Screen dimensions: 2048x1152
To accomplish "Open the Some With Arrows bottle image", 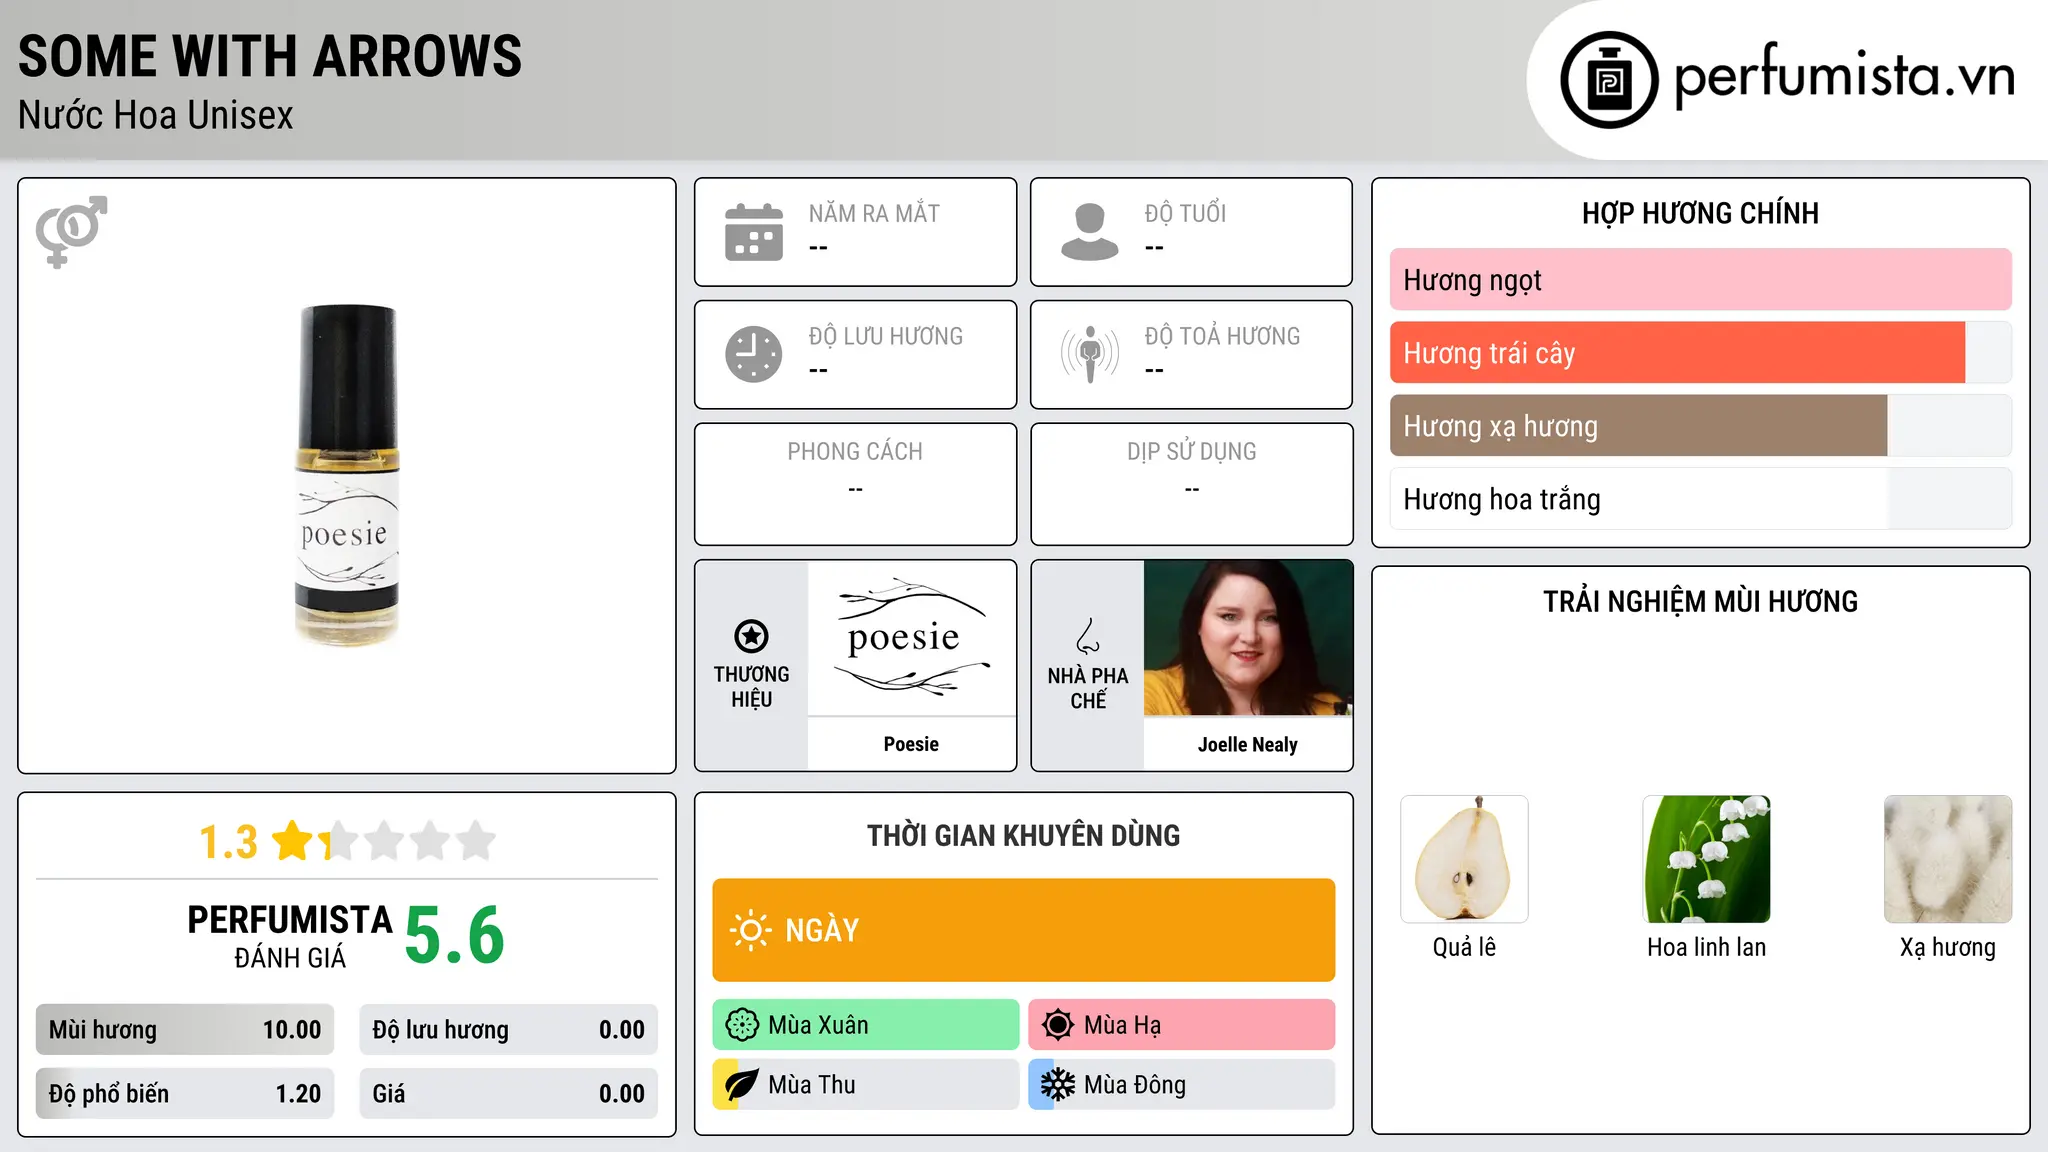I will (x=347, y=475).
